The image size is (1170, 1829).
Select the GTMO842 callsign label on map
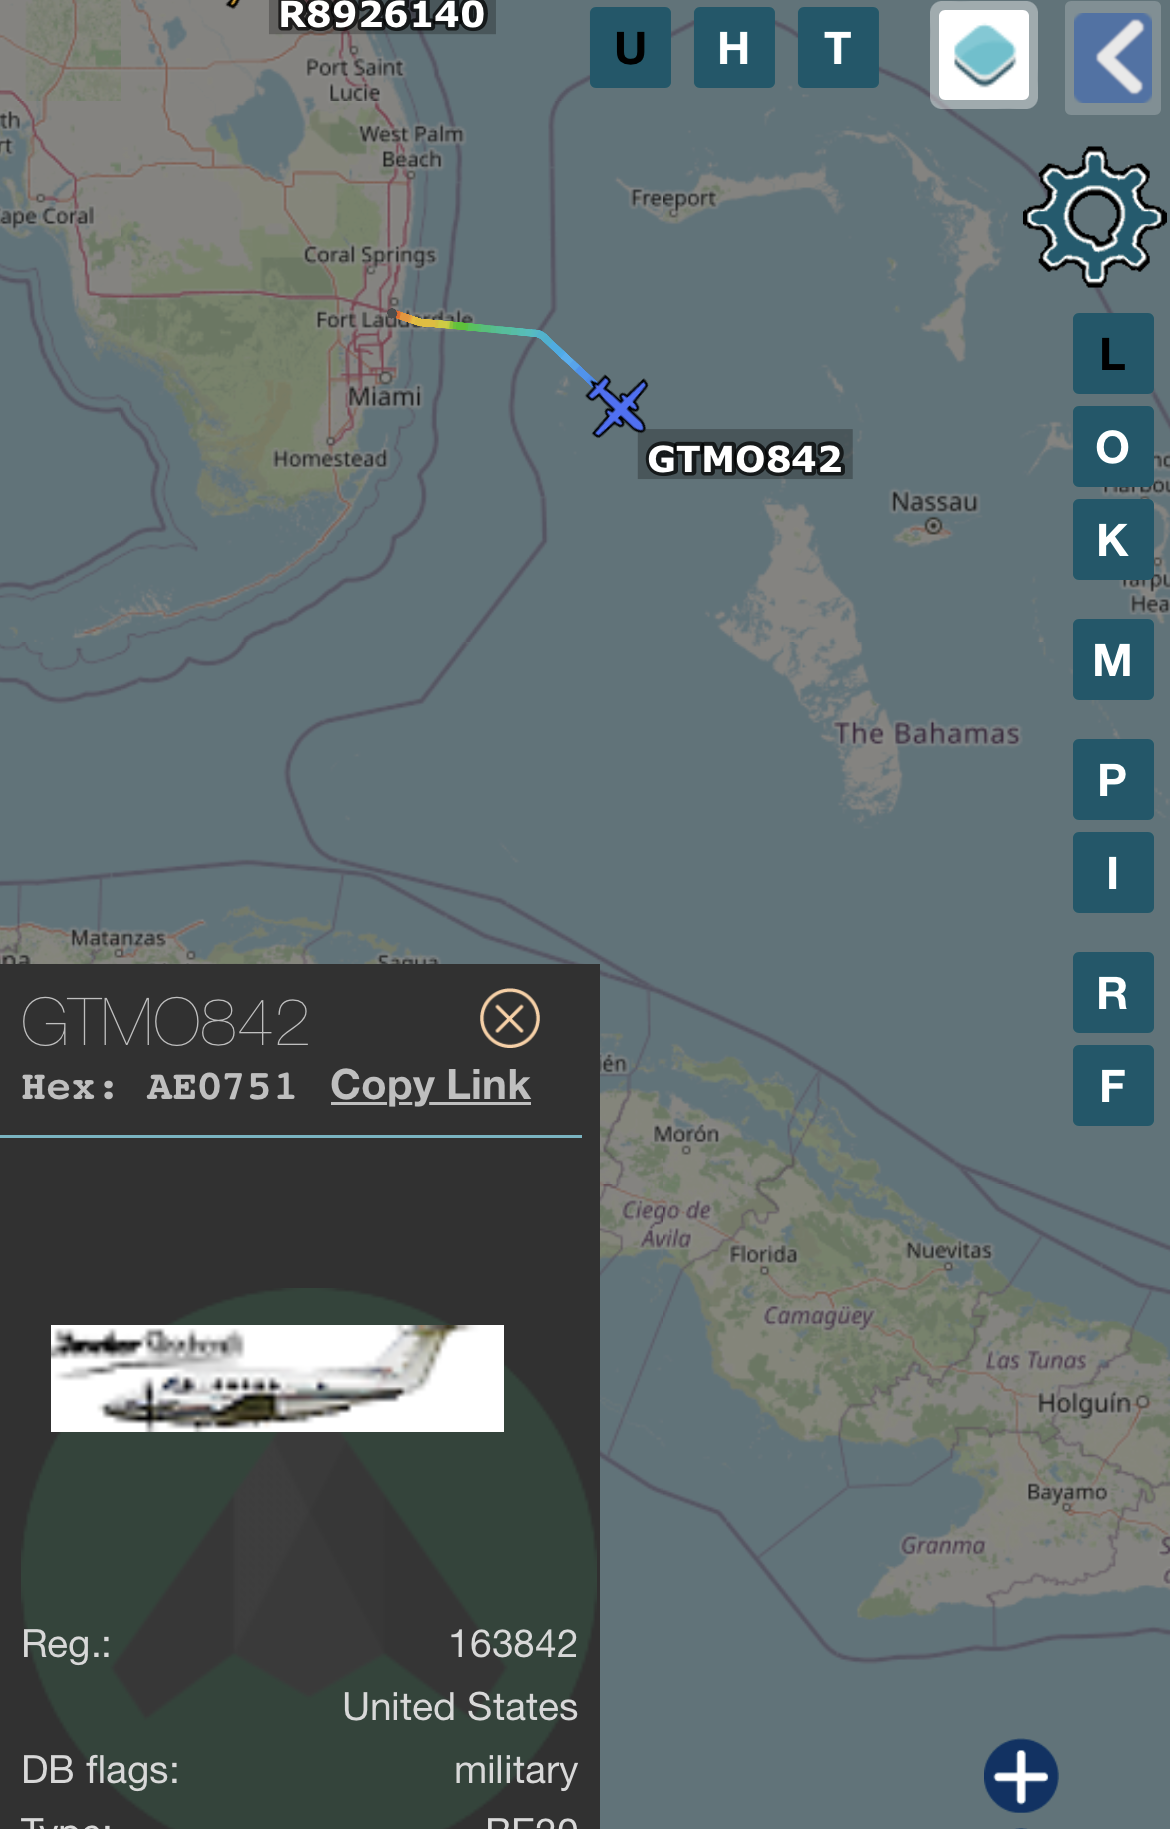pos(745,458)
